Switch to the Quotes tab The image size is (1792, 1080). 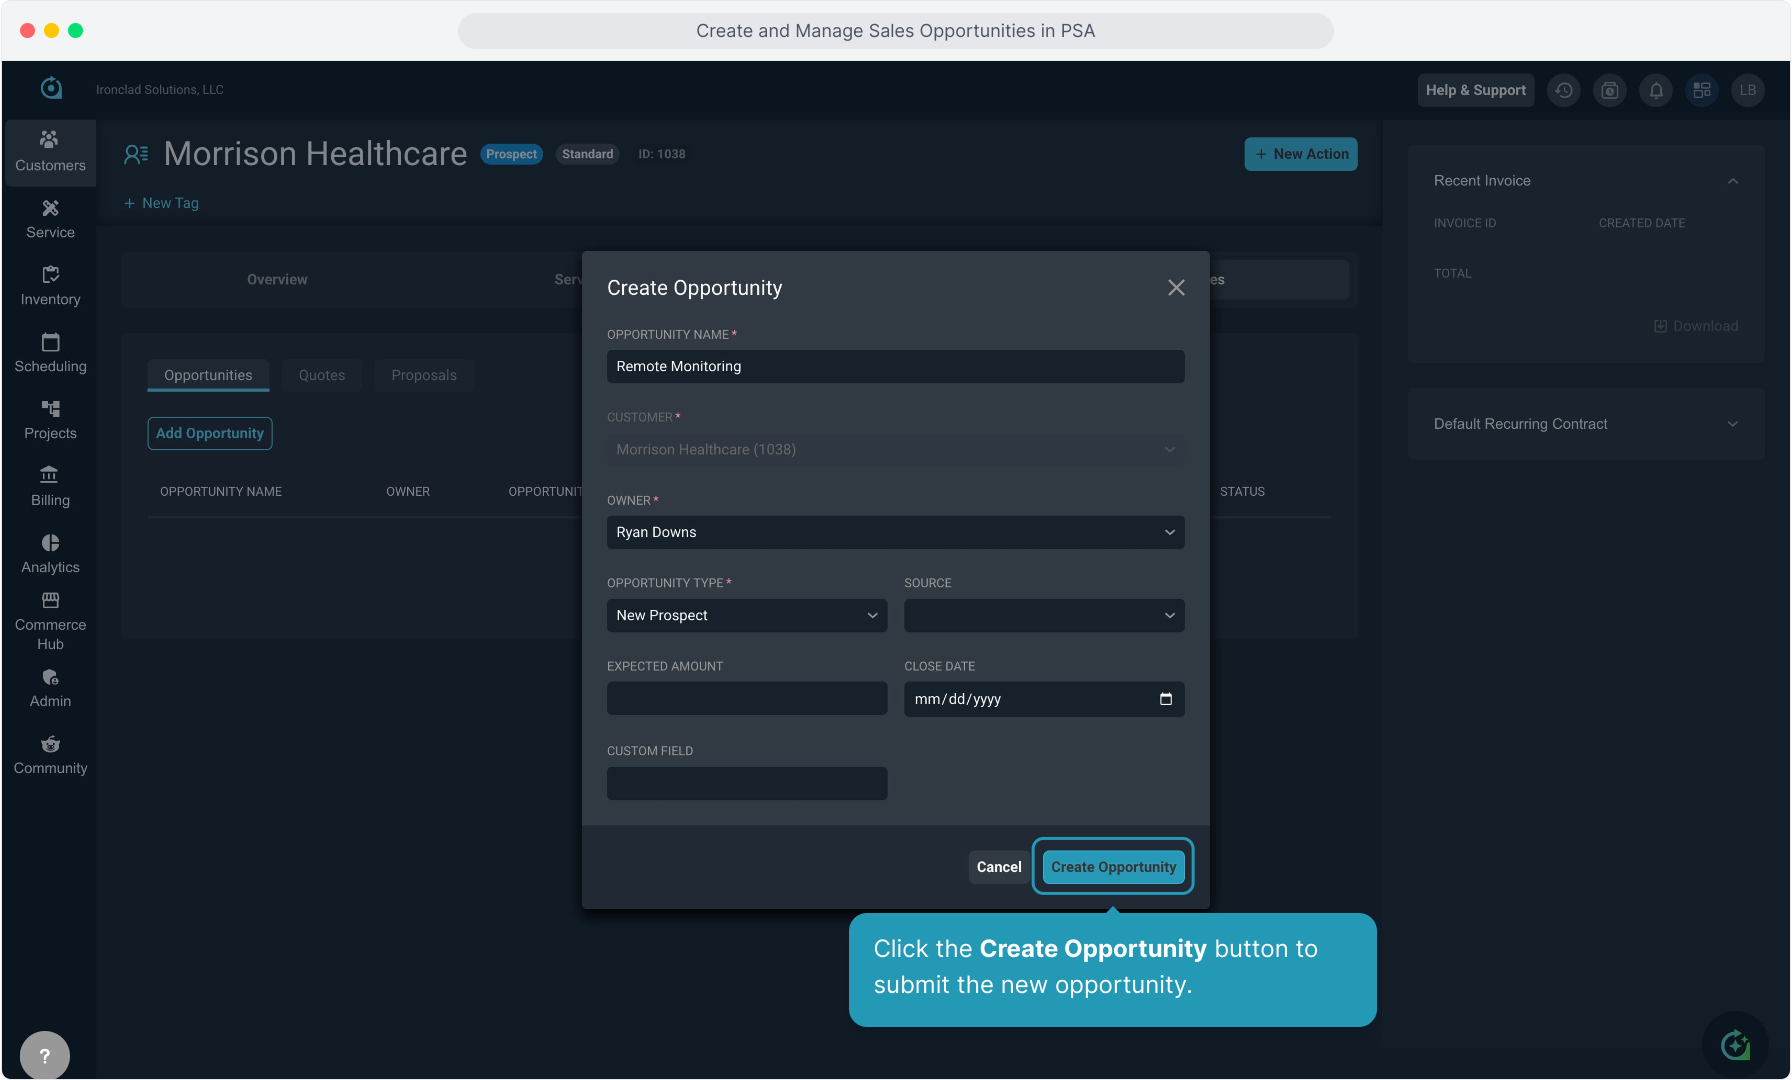pos(321,375)
